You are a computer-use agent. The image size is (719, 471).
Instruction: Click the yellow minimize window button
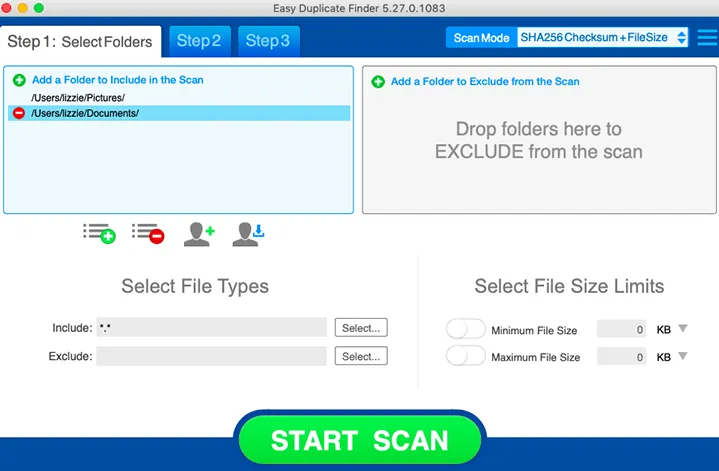[x=22, y=8]
